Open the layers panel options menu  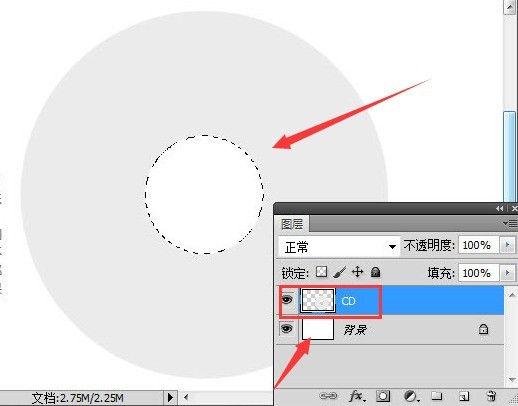510,223
